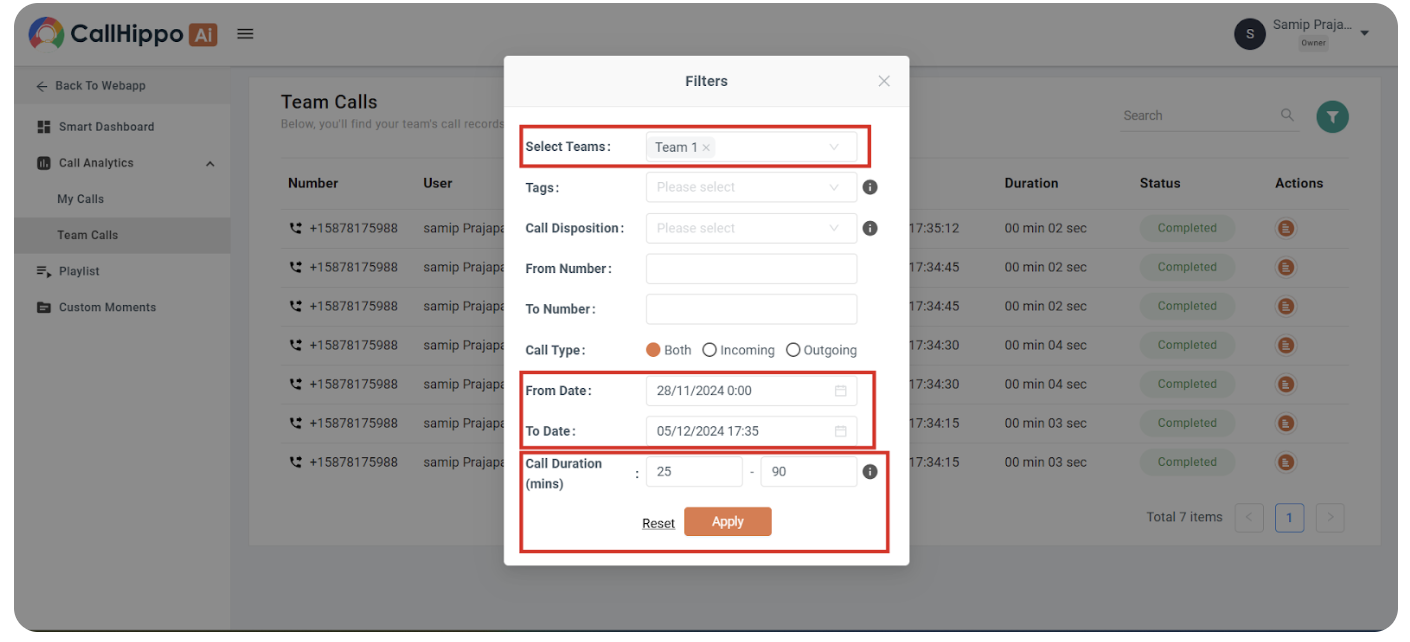The height and width of the screenshot is (642, 1410).
Task: Click the info icon beside Call Disposition
Action: point(870,228)
